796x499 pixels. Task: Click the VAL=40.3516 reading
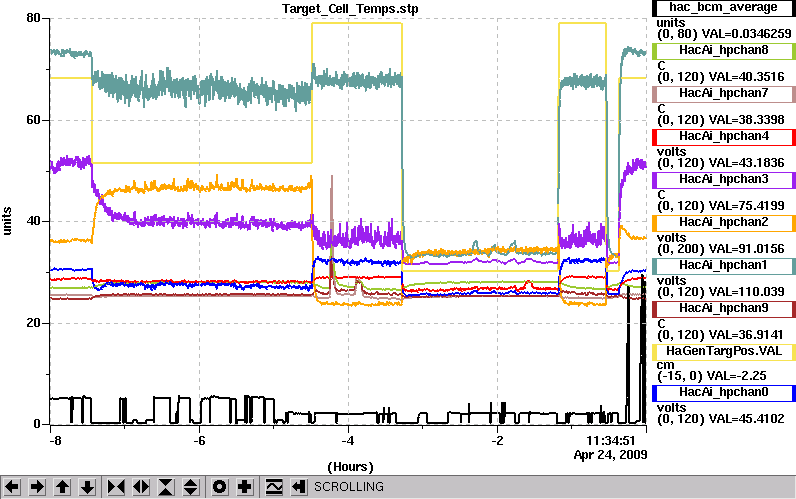click(746, 77)
